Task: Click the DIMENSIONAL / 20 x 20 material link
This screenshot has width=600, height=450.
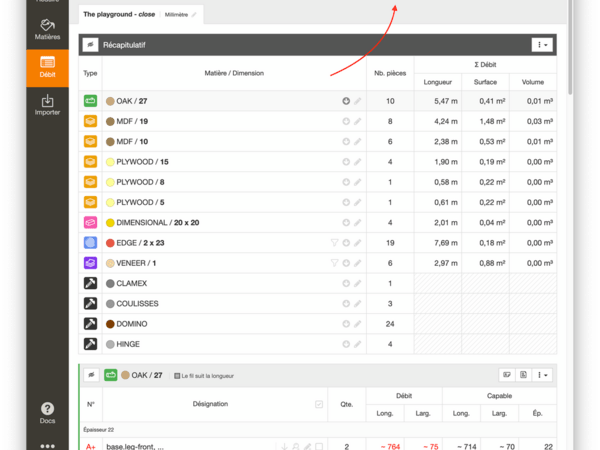Action: (x=160, y=222)
